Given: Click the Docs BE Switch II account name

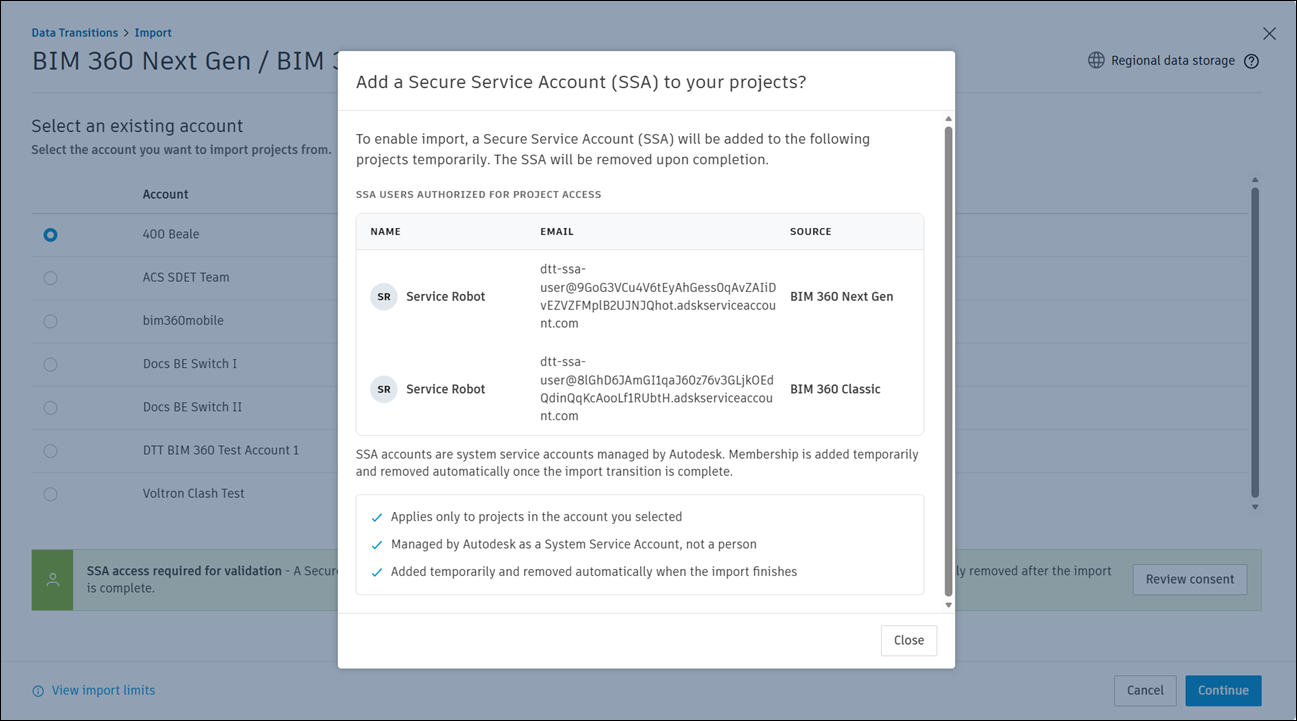Looking at the screenshot, I should (192, 407).
